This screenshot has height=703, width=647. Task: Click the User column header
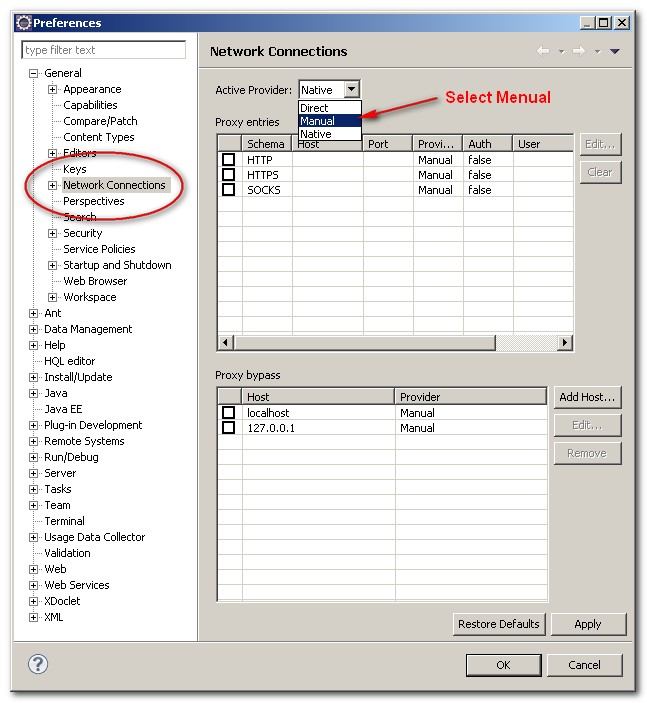coord(543,144)
